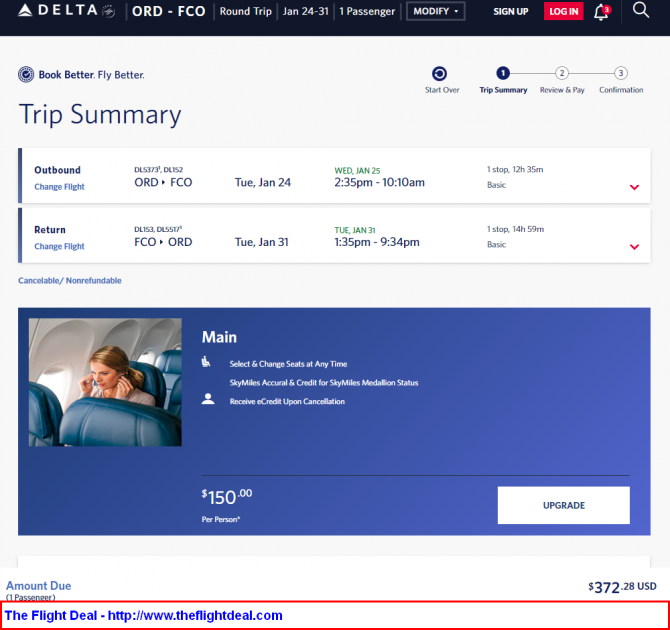Open the MODIFY dropdown

click(435, 11)
